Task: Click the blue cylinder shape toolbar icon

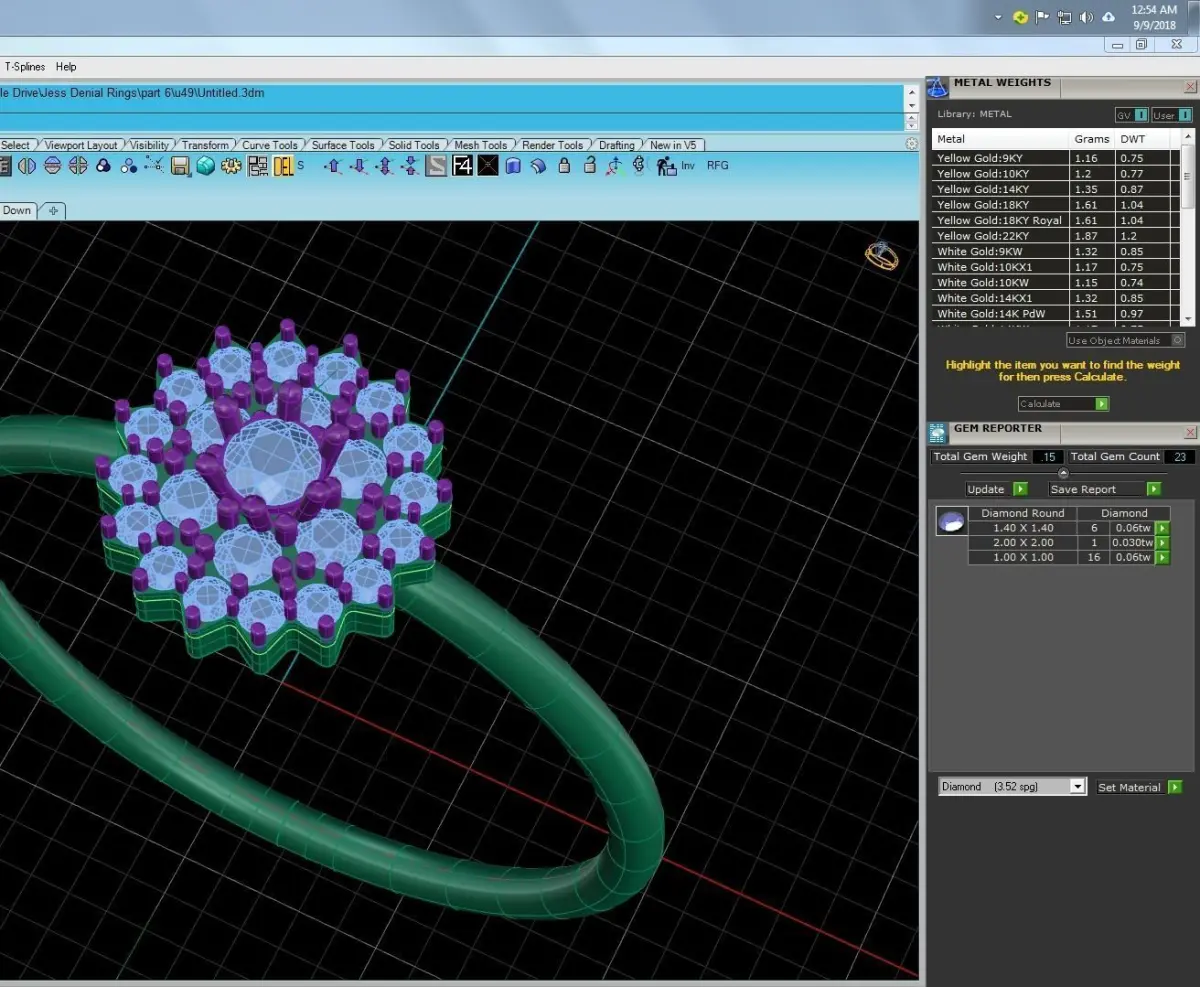Action: [513, 166]
